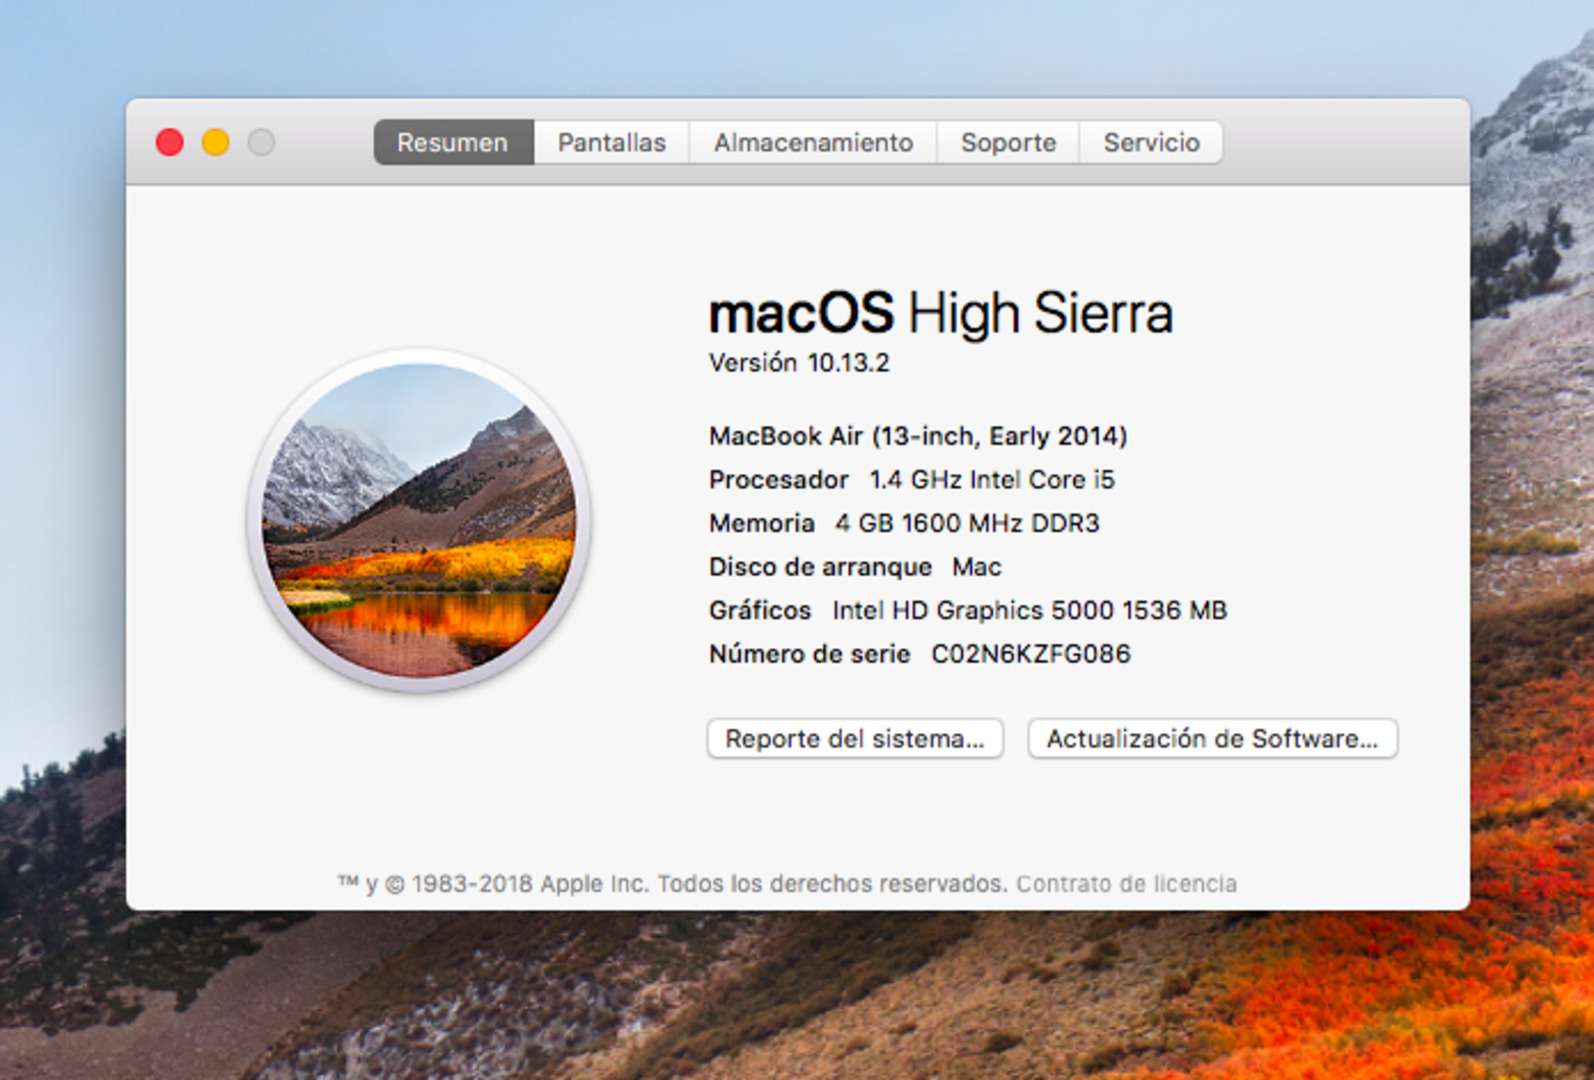Minimize the window with the yellow button
Viewport: 1594px width, 1080px height.
pos(216,143)
